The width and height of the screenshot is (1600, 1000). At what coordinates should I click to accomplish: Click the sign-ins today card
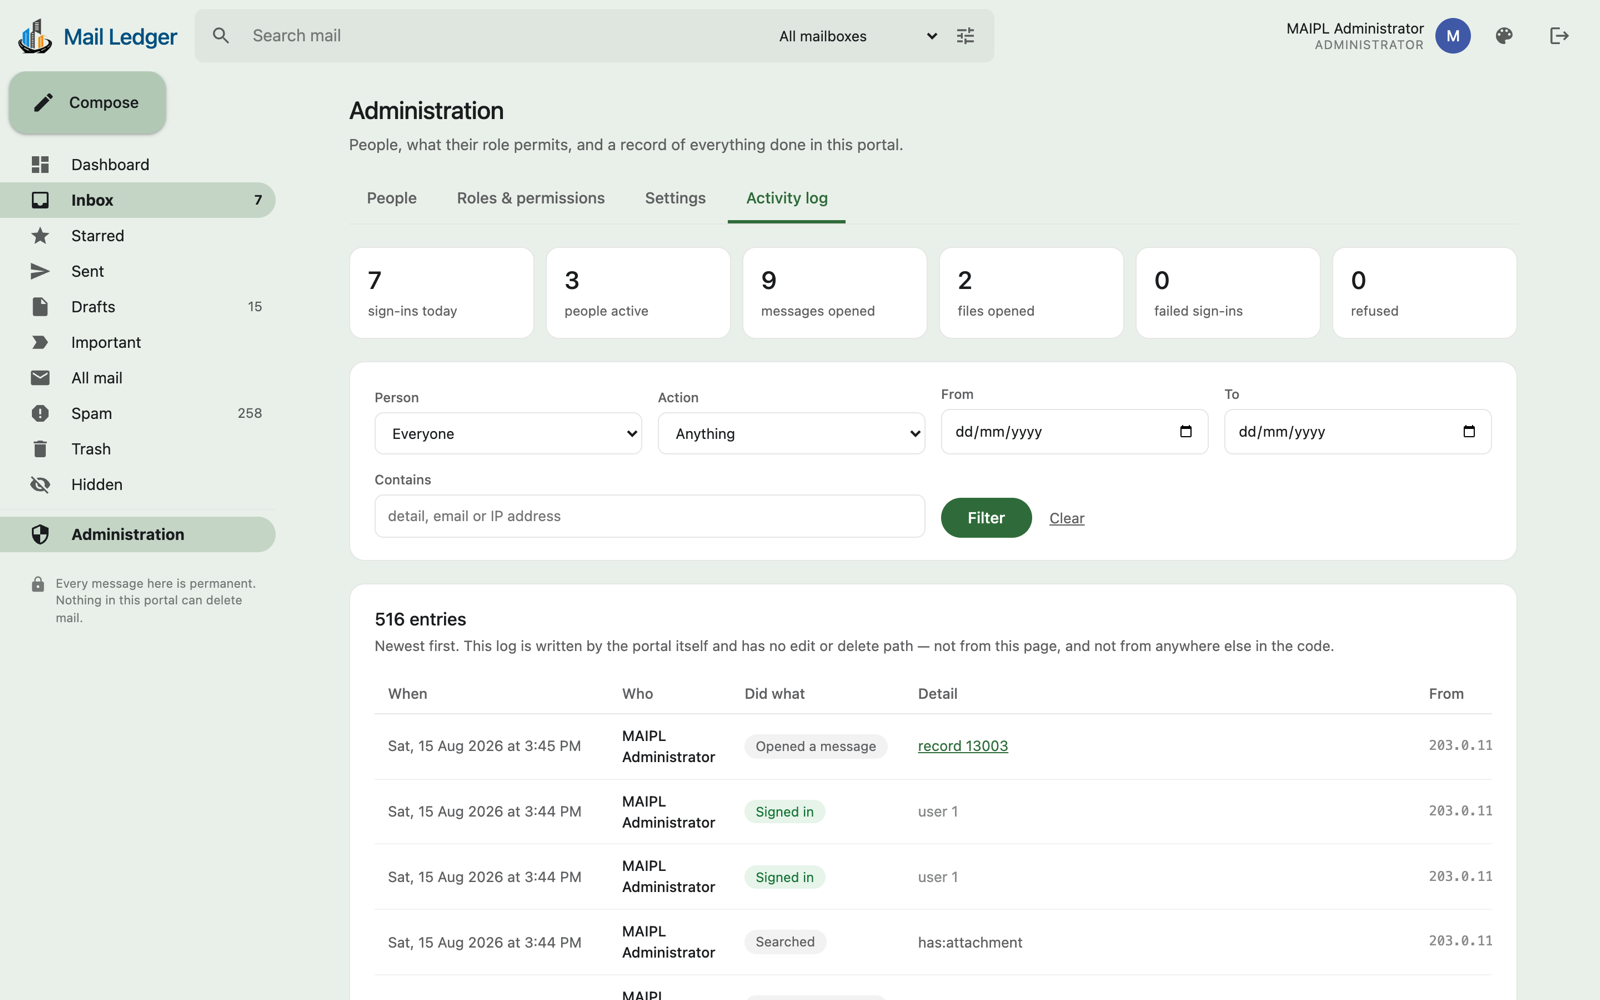coord(442,293)
